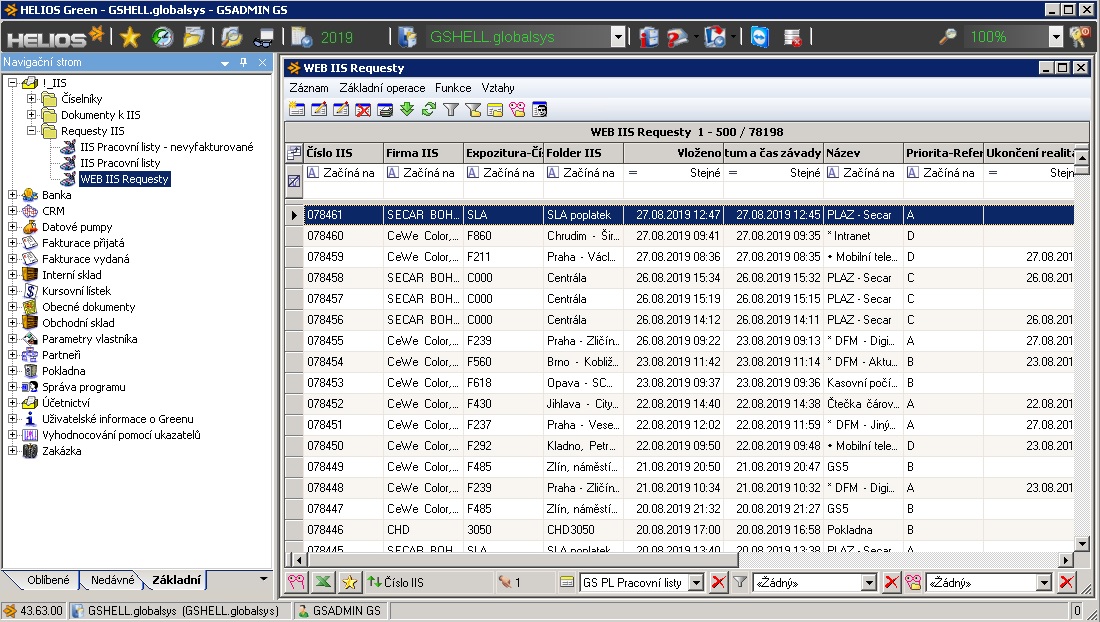
Task: Open the GSHELL.globalsys database dropdown
Action: tap(617, 37)
